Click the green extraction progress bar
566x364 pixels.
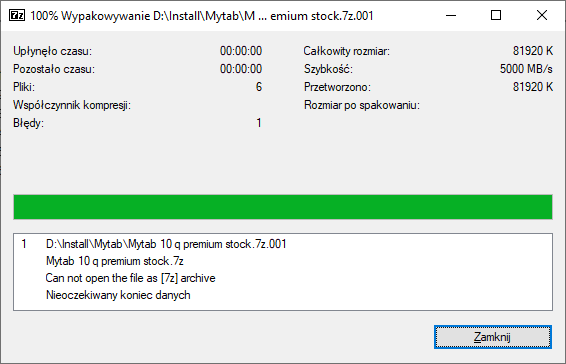pyautogui.click(x=283, y=207)
